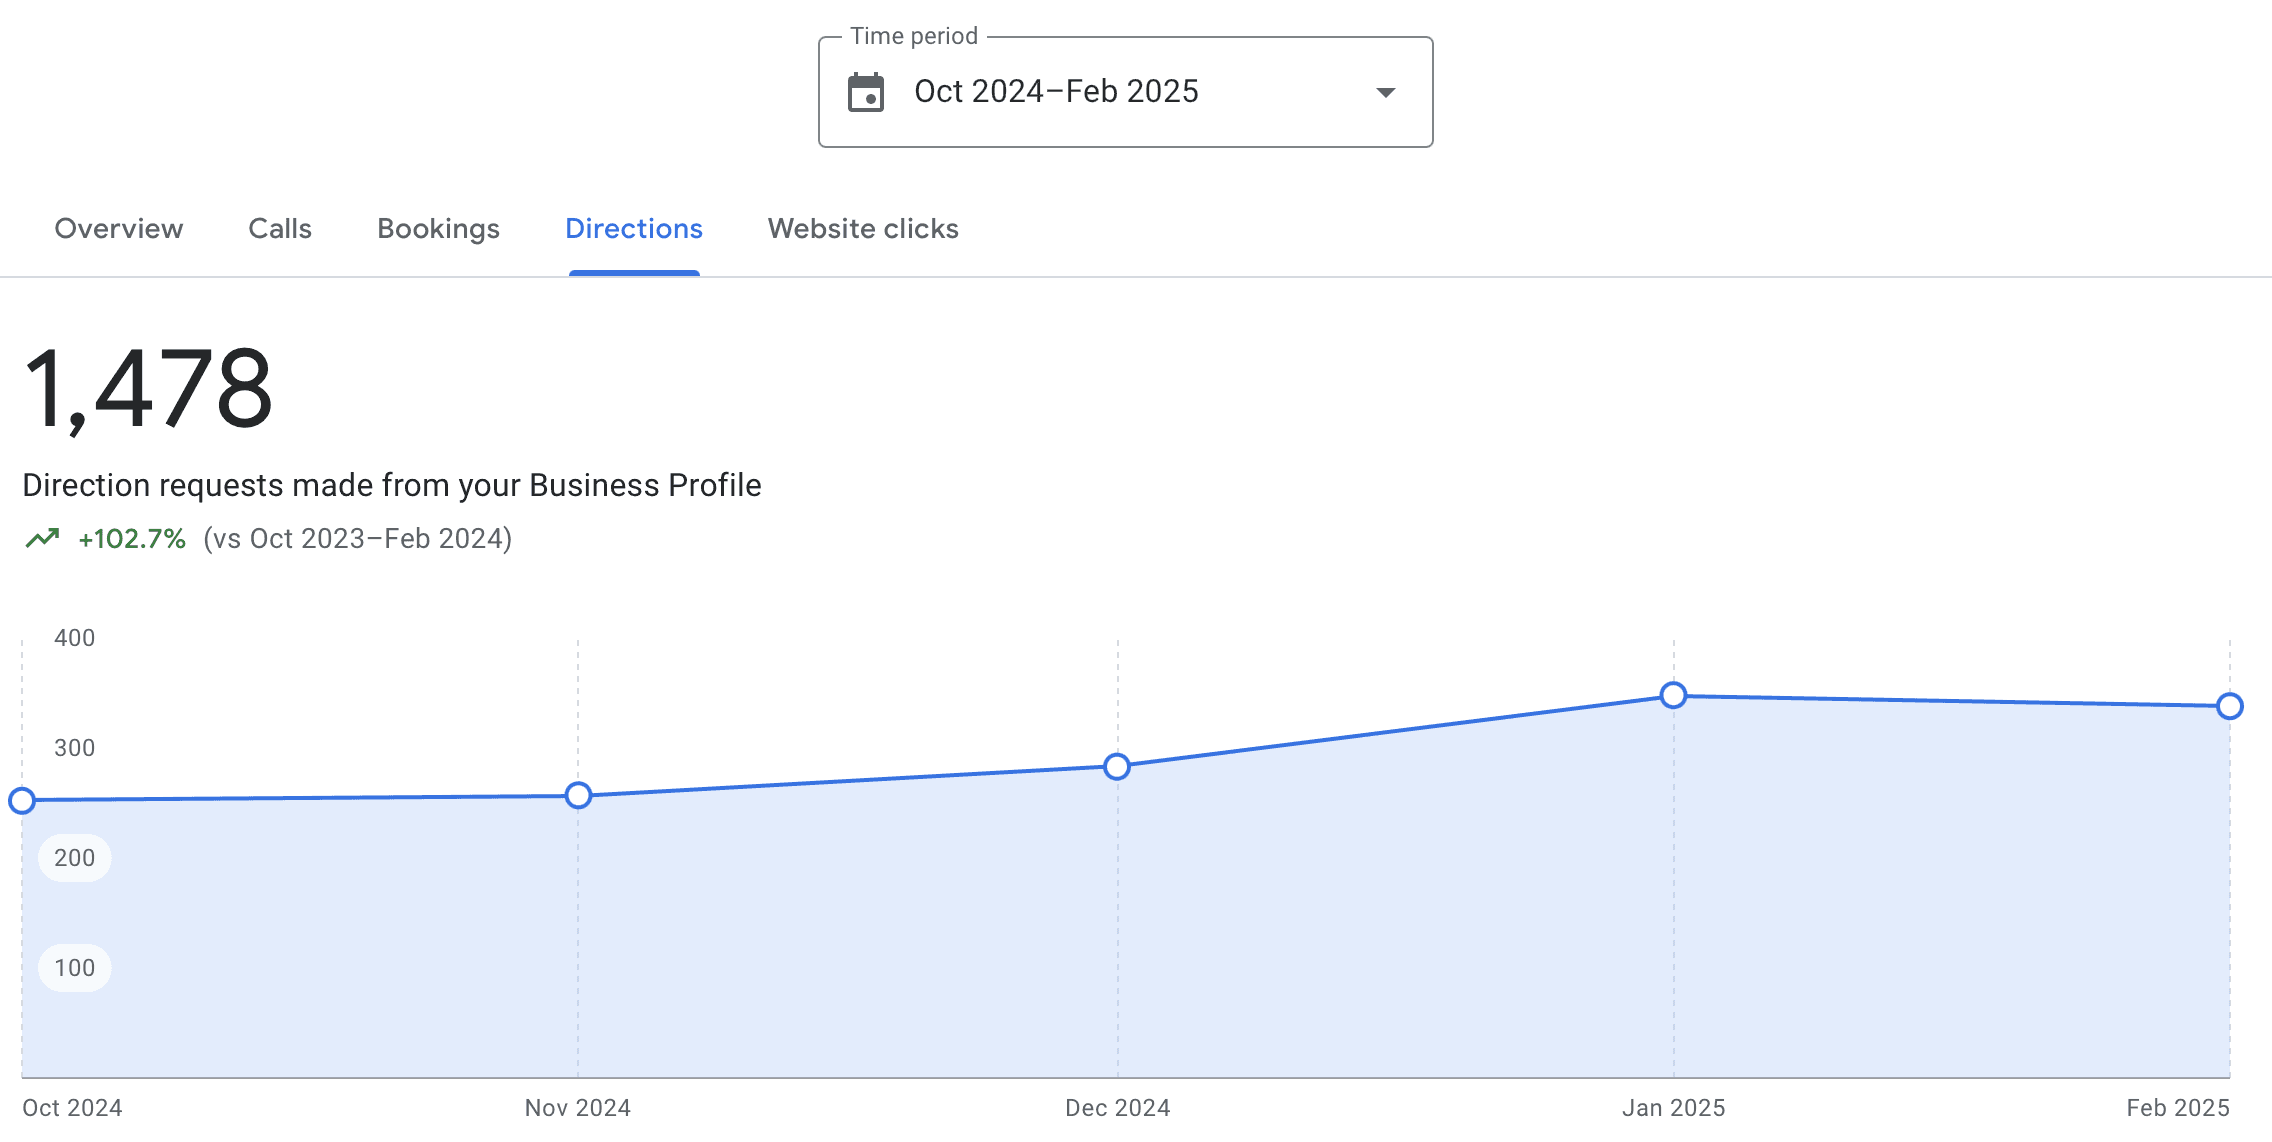
Task: Select the Calls tab
Action: tap(279, 229)
